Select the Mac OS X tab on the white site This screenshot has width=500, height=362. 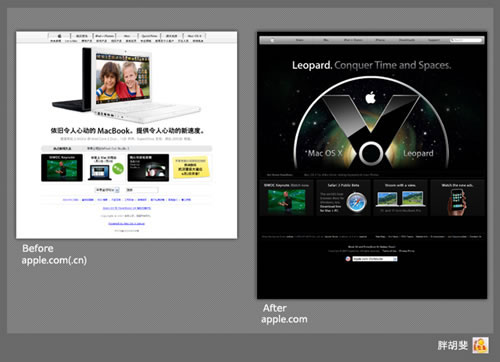point(194,36)
